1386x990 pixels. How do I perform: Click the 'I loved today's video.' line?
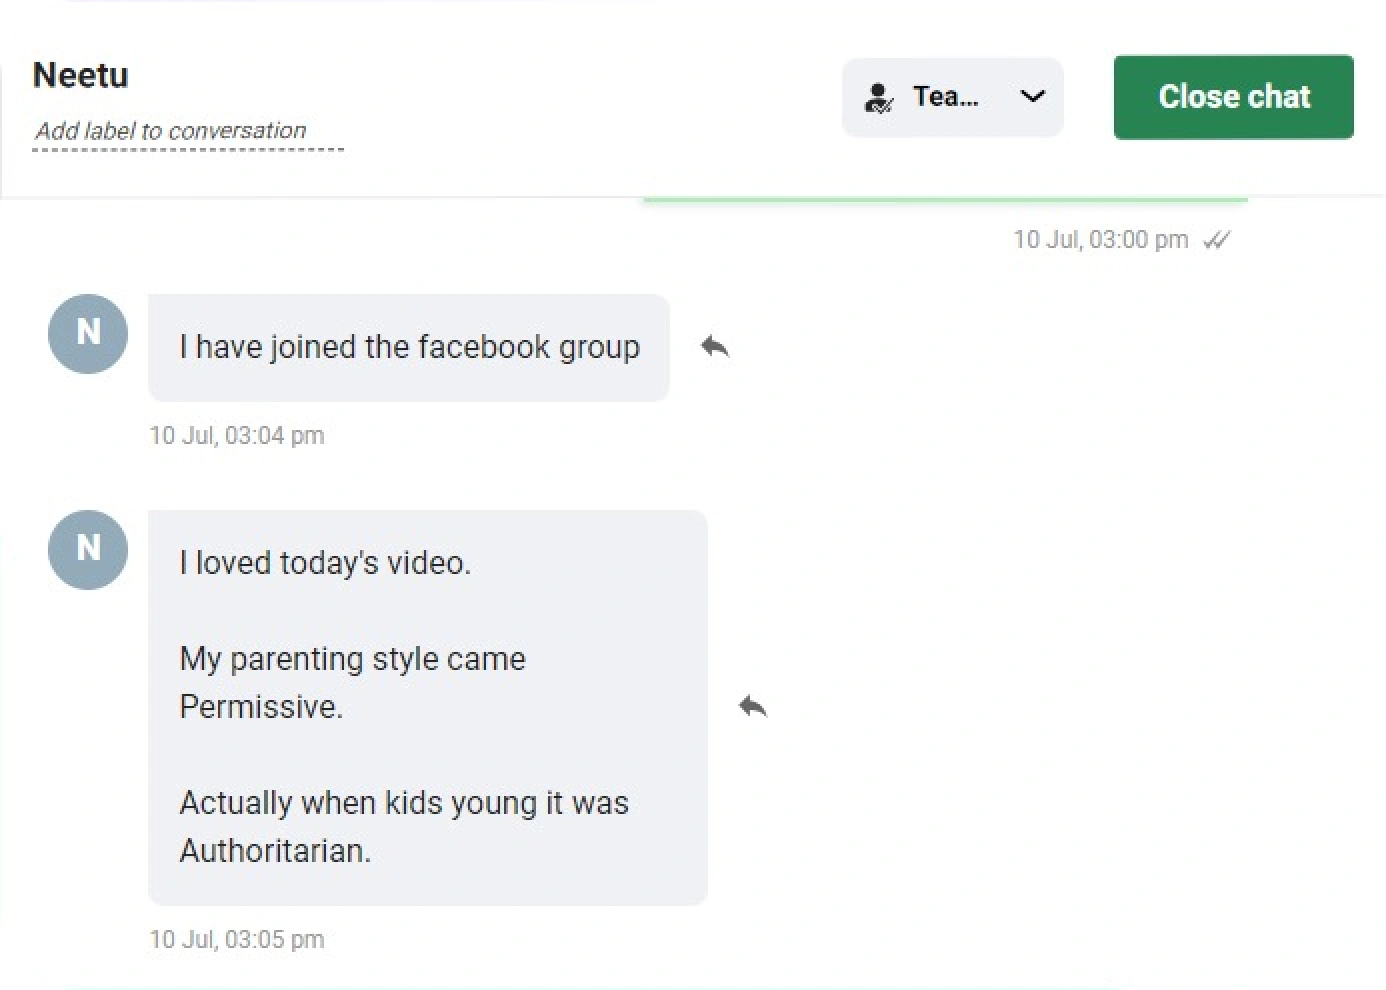[325, 563]
